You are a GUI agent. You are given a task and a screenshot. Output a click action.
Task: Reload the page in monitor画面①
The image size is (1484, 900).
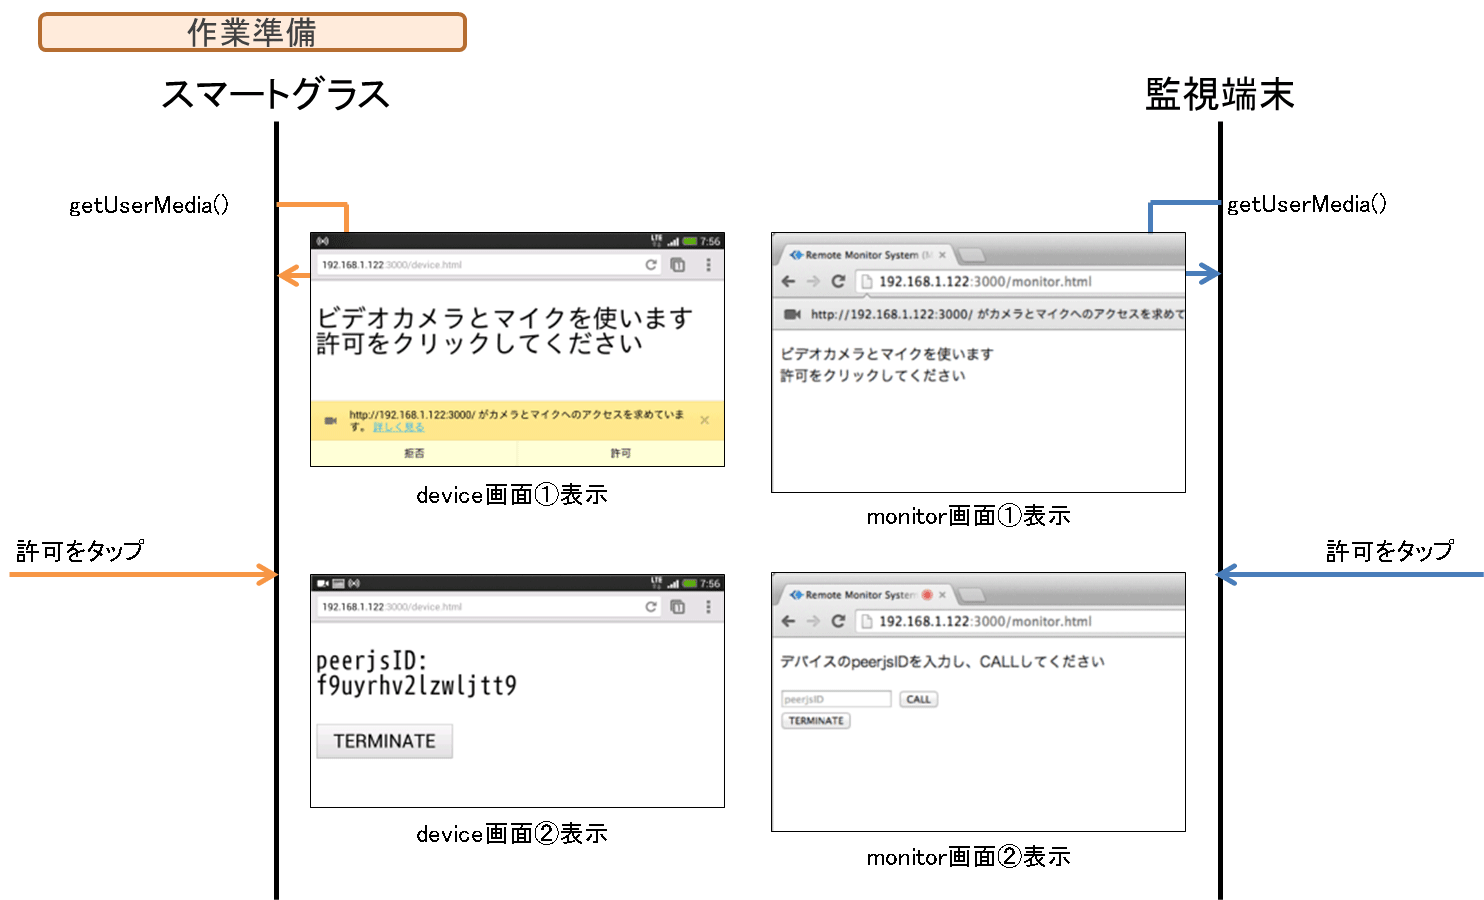(x=838, y=281)
